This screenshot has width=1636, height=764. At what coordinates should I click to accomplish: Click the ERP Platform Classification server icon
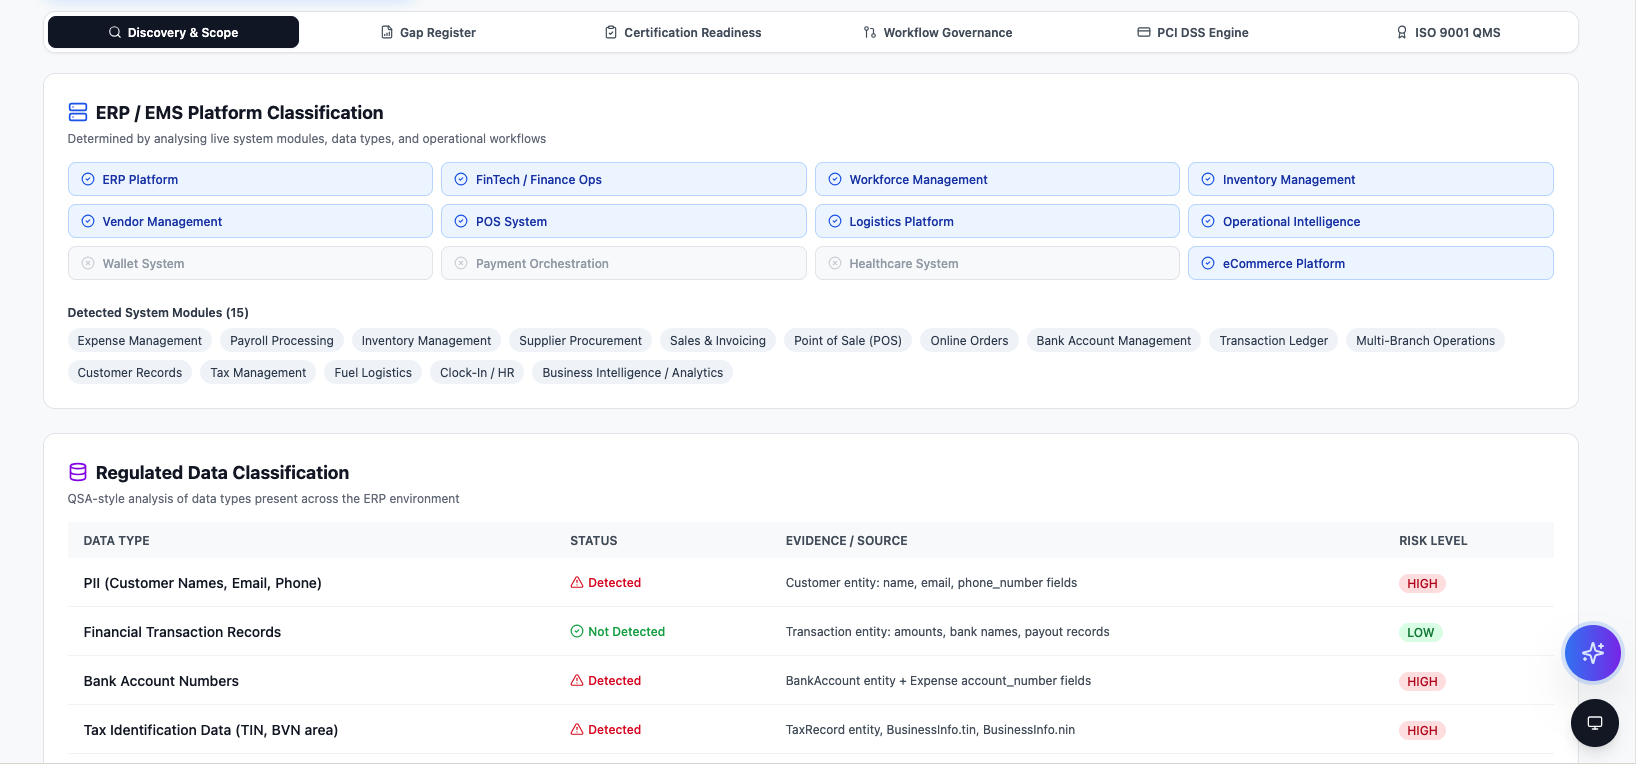coord(78,112)
